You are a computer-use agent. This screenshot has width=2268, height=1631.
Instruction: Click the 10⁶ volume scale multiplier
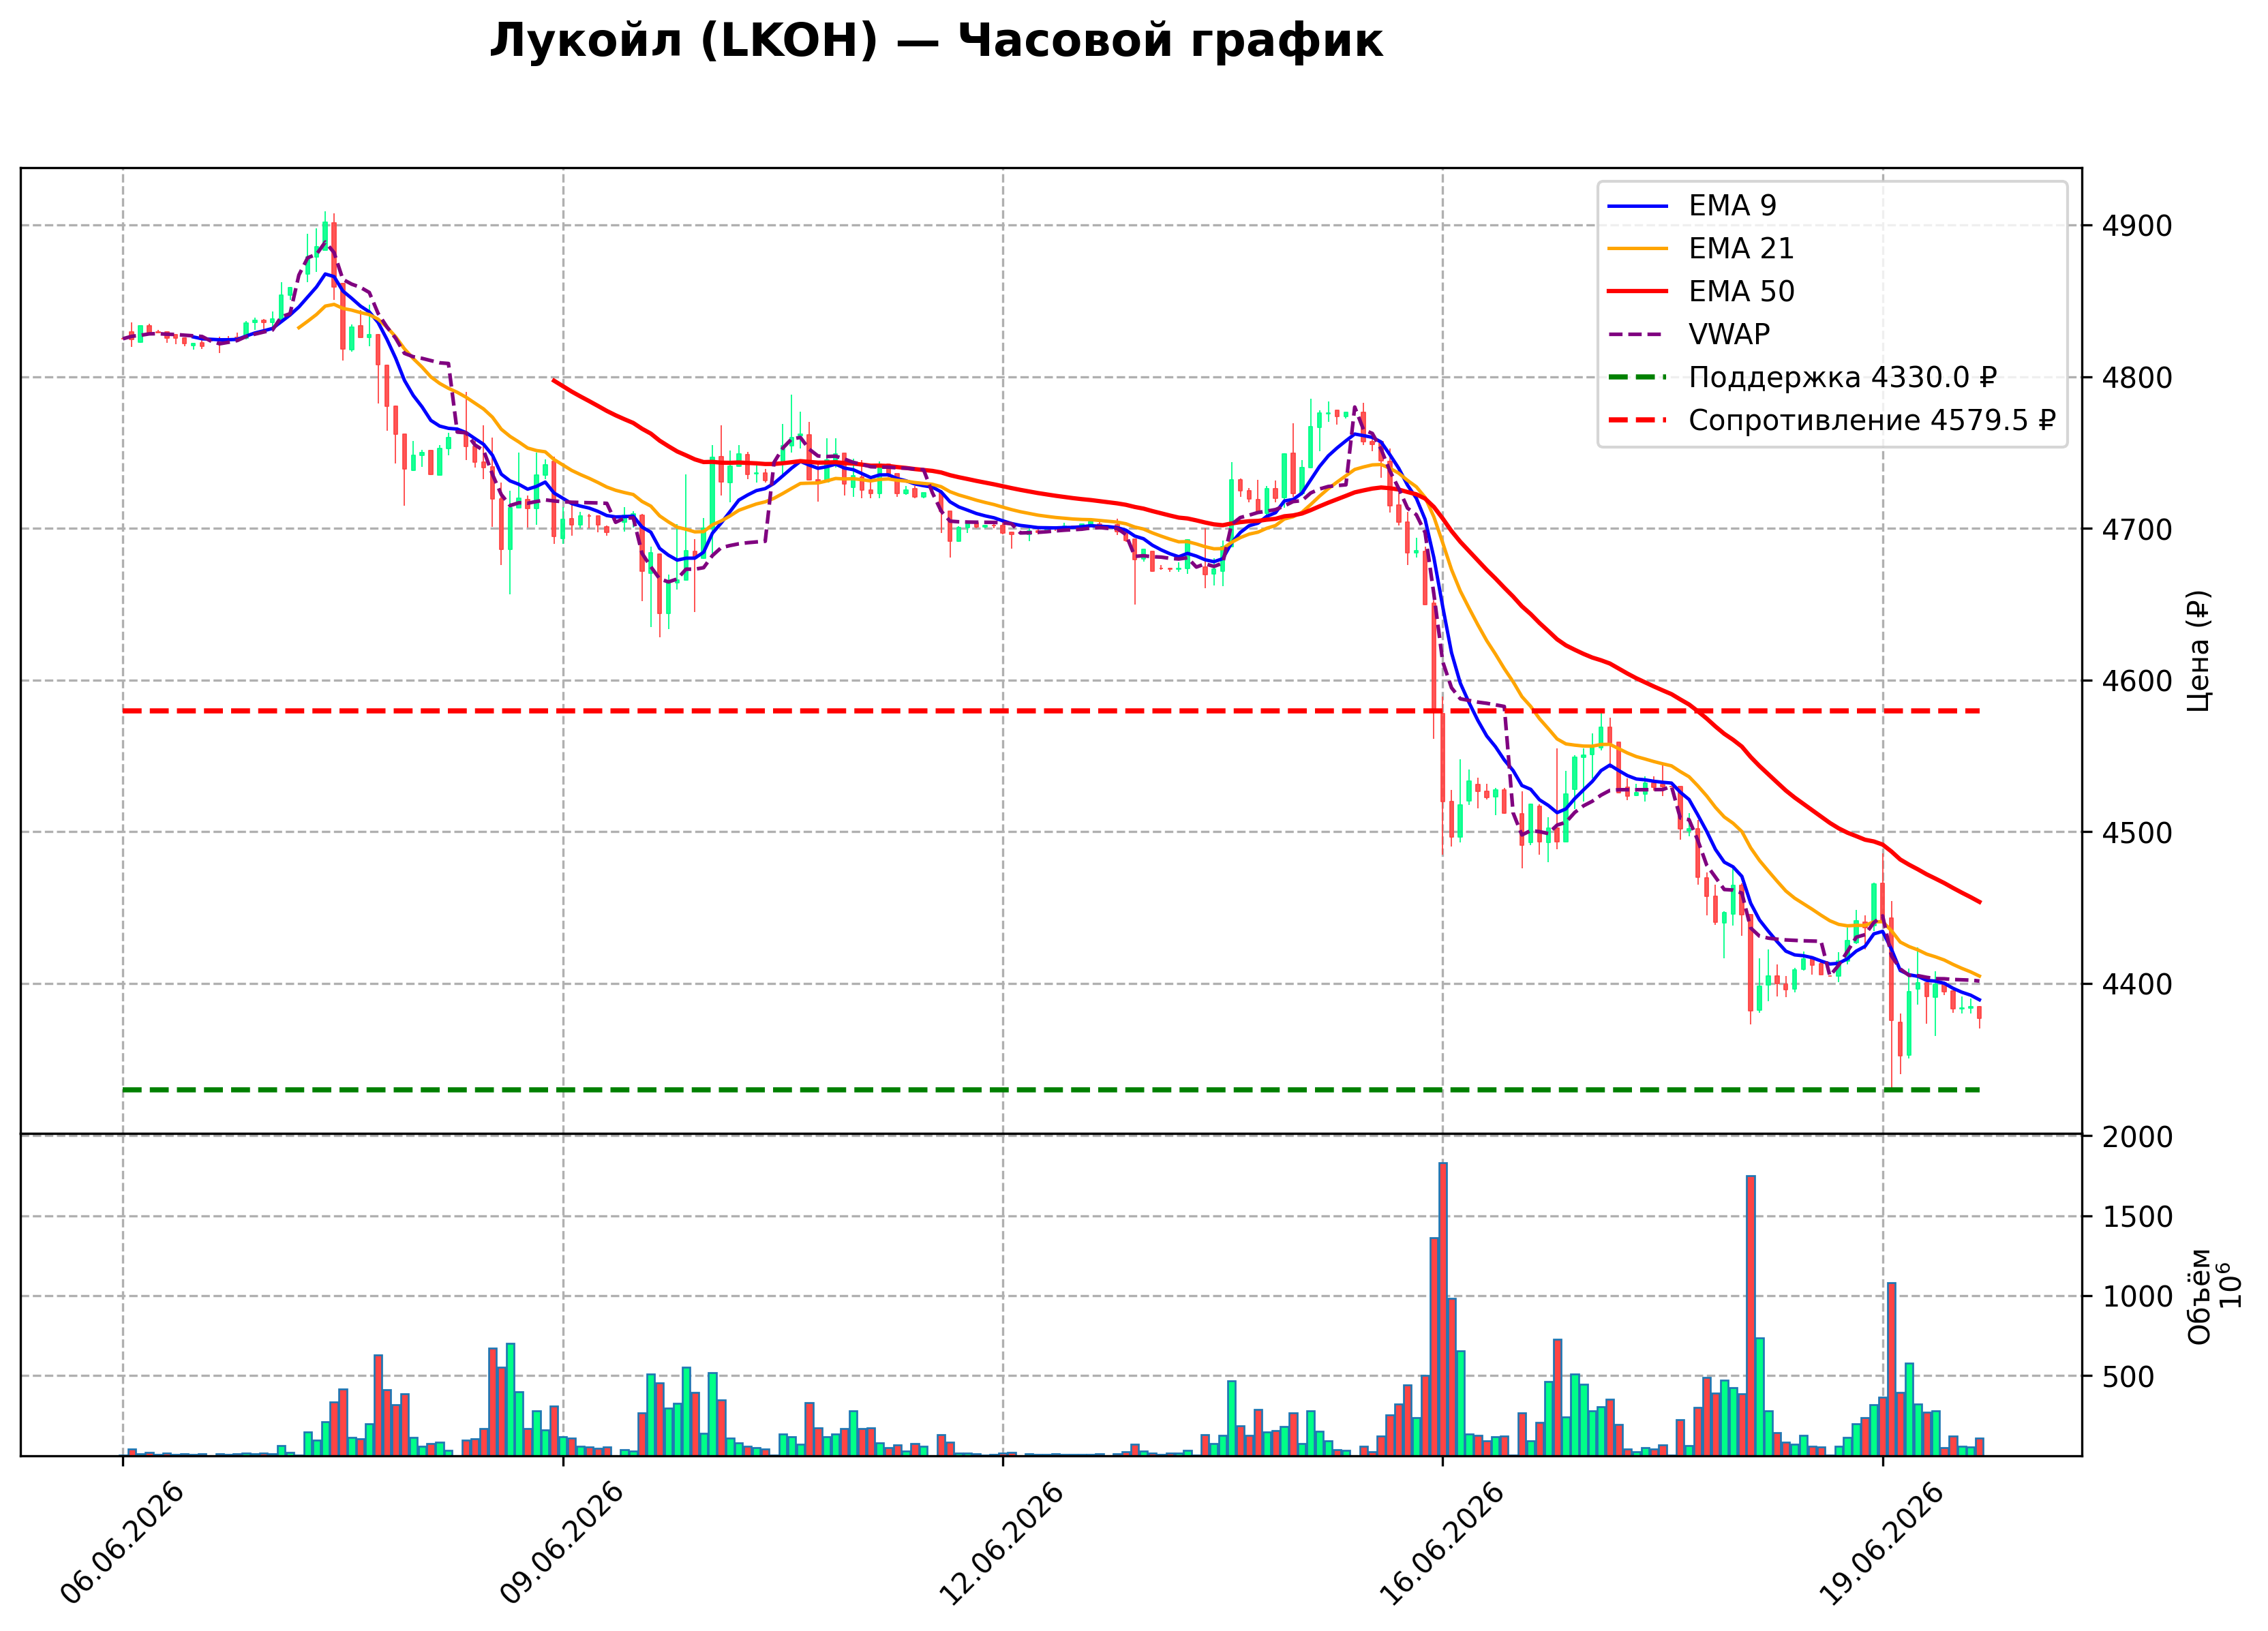tap(2230, 1285)
